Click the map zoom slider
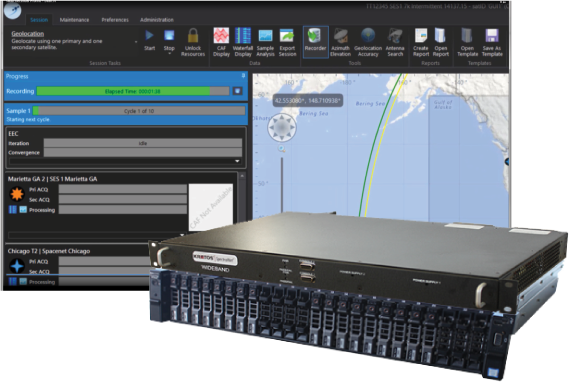The image size is (569, 382). [x=282, y=185]
